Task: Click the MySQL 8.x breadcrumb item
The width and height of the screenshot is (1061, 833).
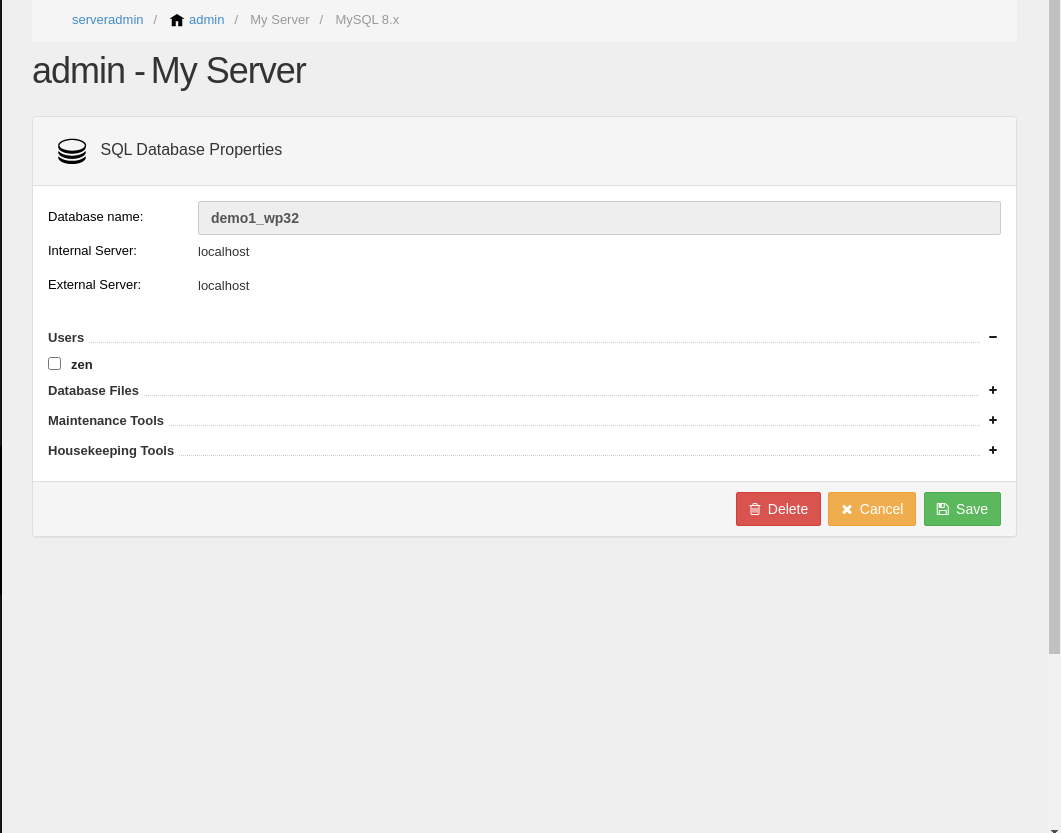Action: point(367,20)
